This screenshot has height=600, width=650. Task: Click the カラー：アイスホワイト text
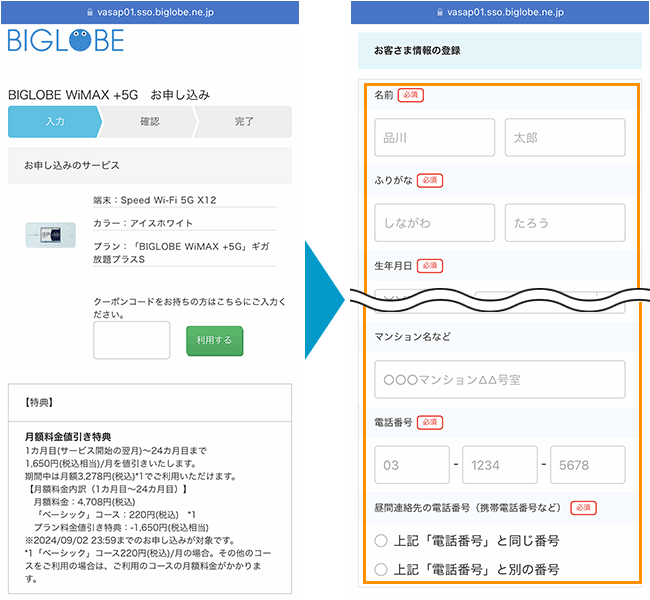pyautogui.click(x=143, y=223)
